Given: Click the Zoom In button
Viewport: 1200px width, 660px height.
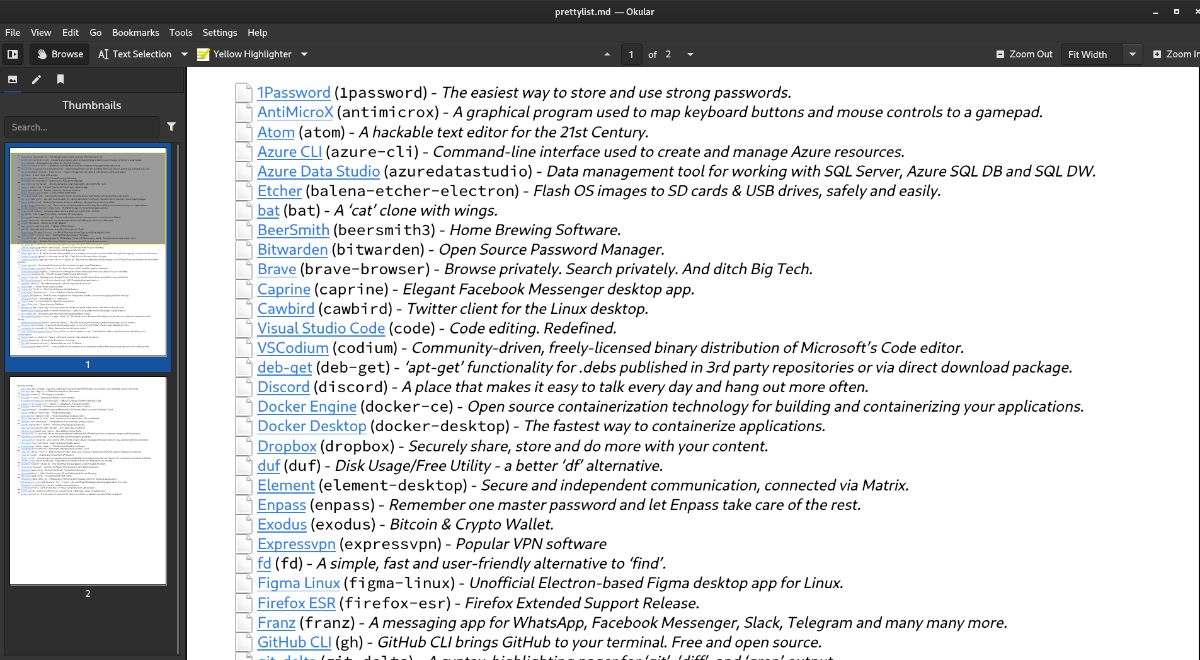Looking at the screenshot, I should click(x=1174, y=54).
